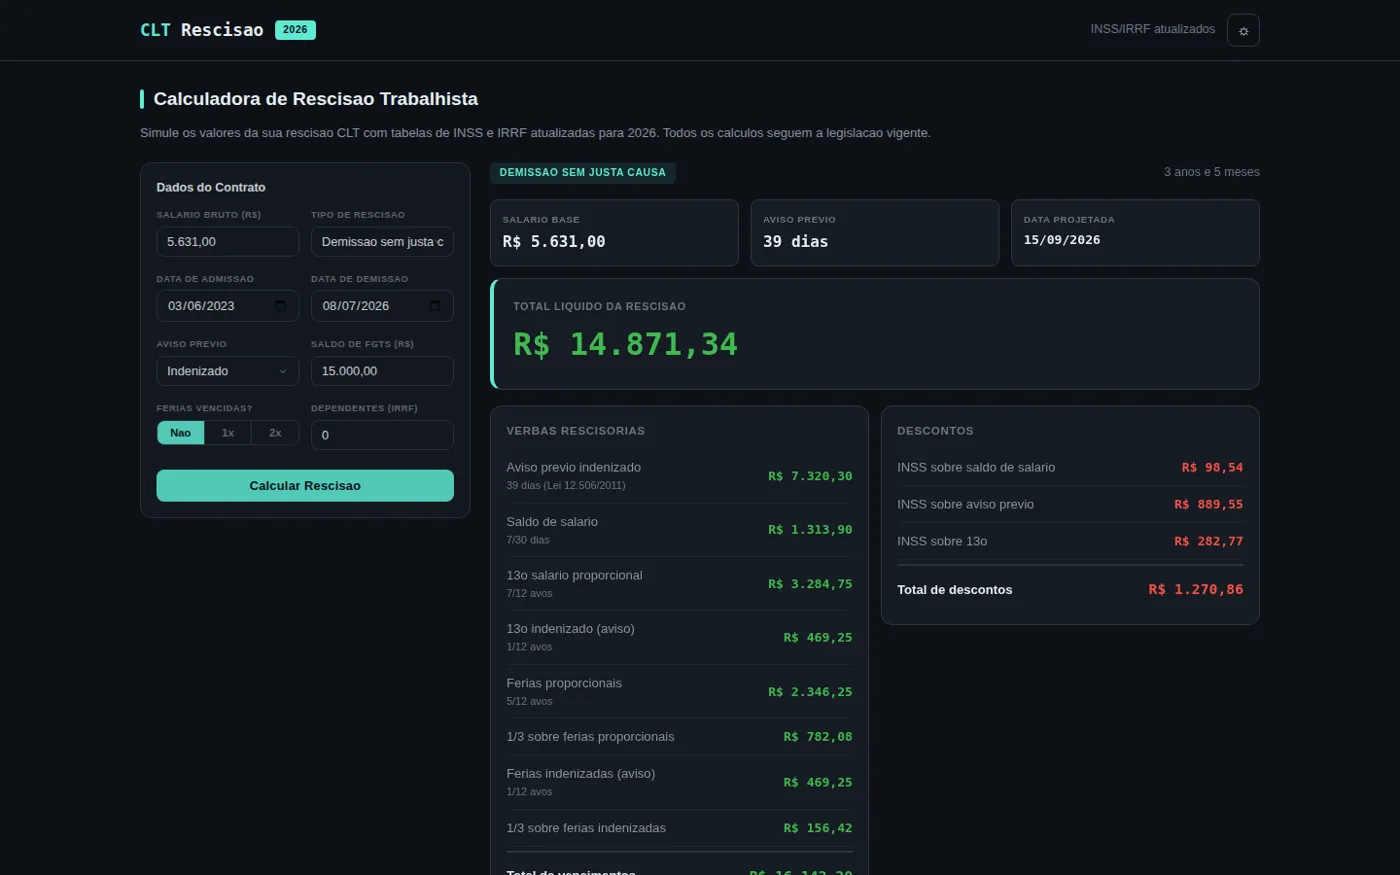Click the Aviso Previo '39 dias' card

click(x=875, y=233)
